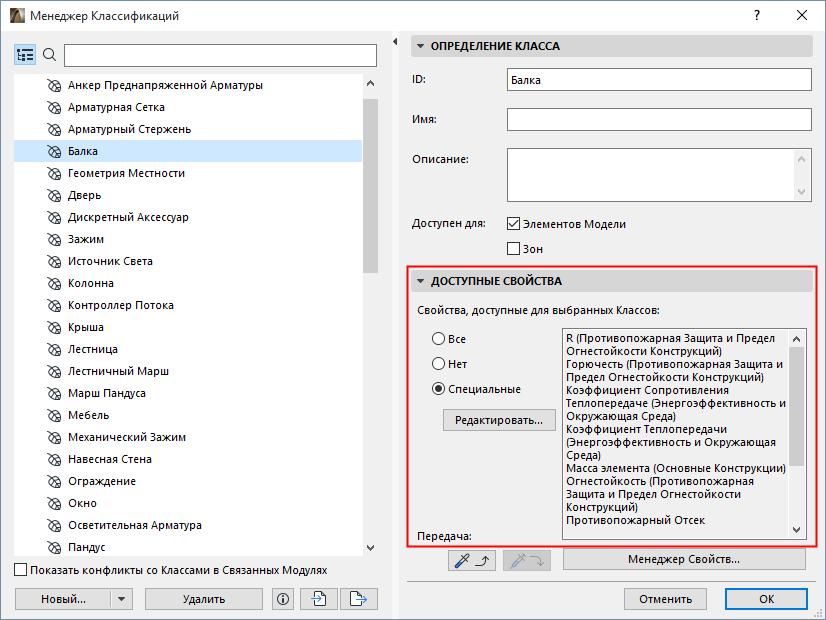The height and width of the screenshot is (620, 826).
Task: Uncheck Элементов Модели checkbox
Action: tap(513, 224)
